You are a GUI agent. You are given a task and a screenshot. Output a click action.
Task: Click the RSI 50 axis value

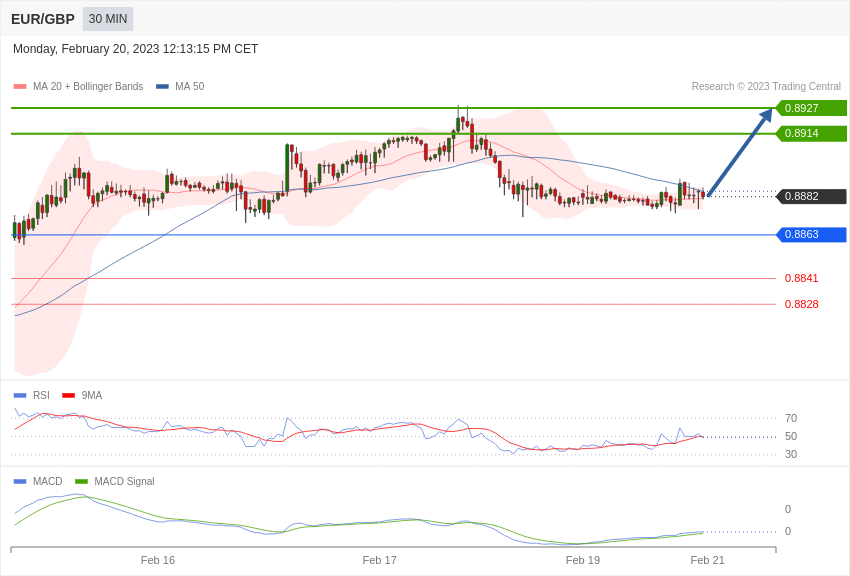point(791,436)
